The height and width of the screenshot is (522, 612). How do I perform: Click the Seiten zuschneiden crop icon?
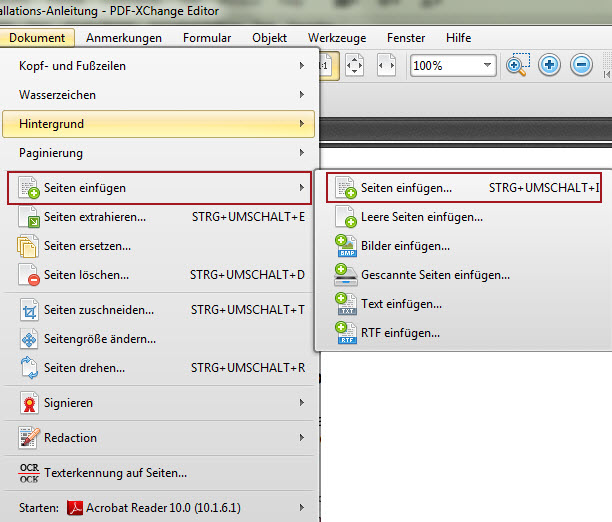29,310
